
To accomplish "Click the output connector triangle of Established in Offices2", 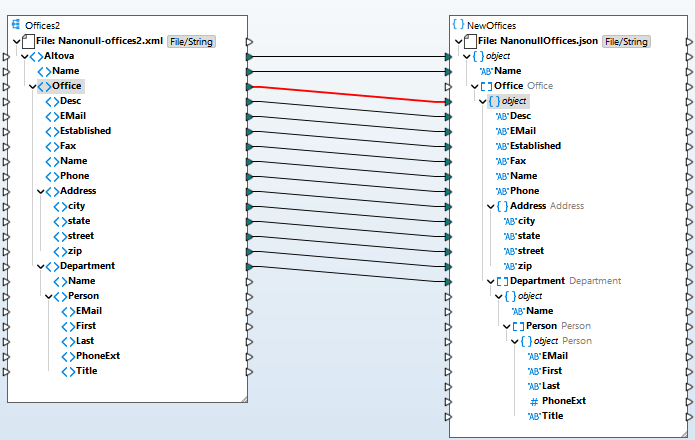I will click(249, 131).
